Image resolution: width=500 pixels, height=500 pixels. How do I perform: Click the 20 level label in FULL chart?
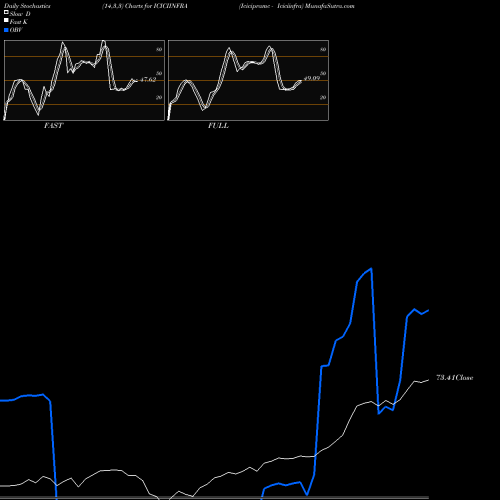pyautogui.click(x=323, y=97)
